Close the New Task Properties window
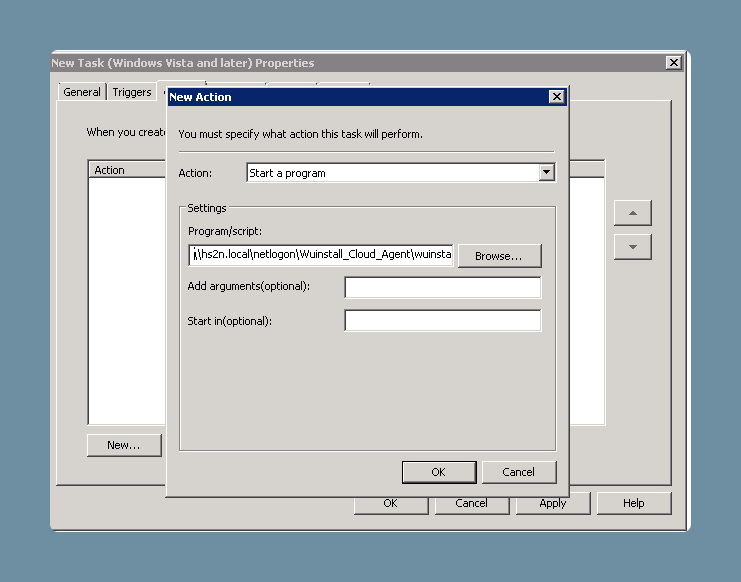This screenshot has width=741, height=582. [673, 63]
